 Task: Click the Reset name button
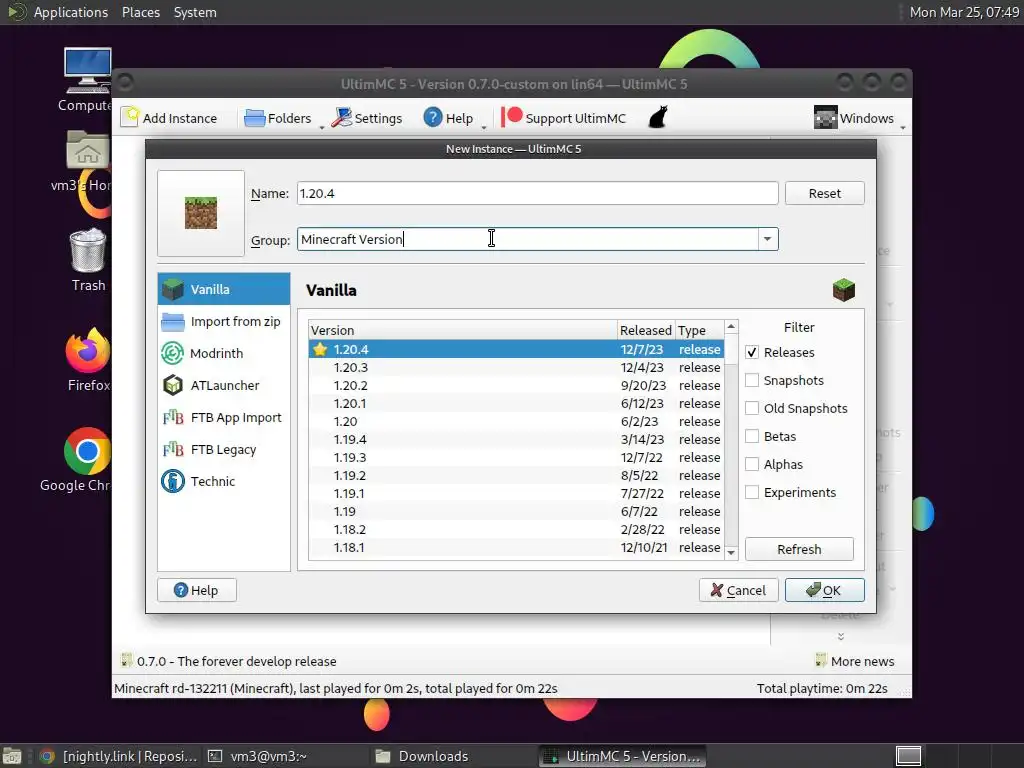pyautogui.click(x=824, y=193)
